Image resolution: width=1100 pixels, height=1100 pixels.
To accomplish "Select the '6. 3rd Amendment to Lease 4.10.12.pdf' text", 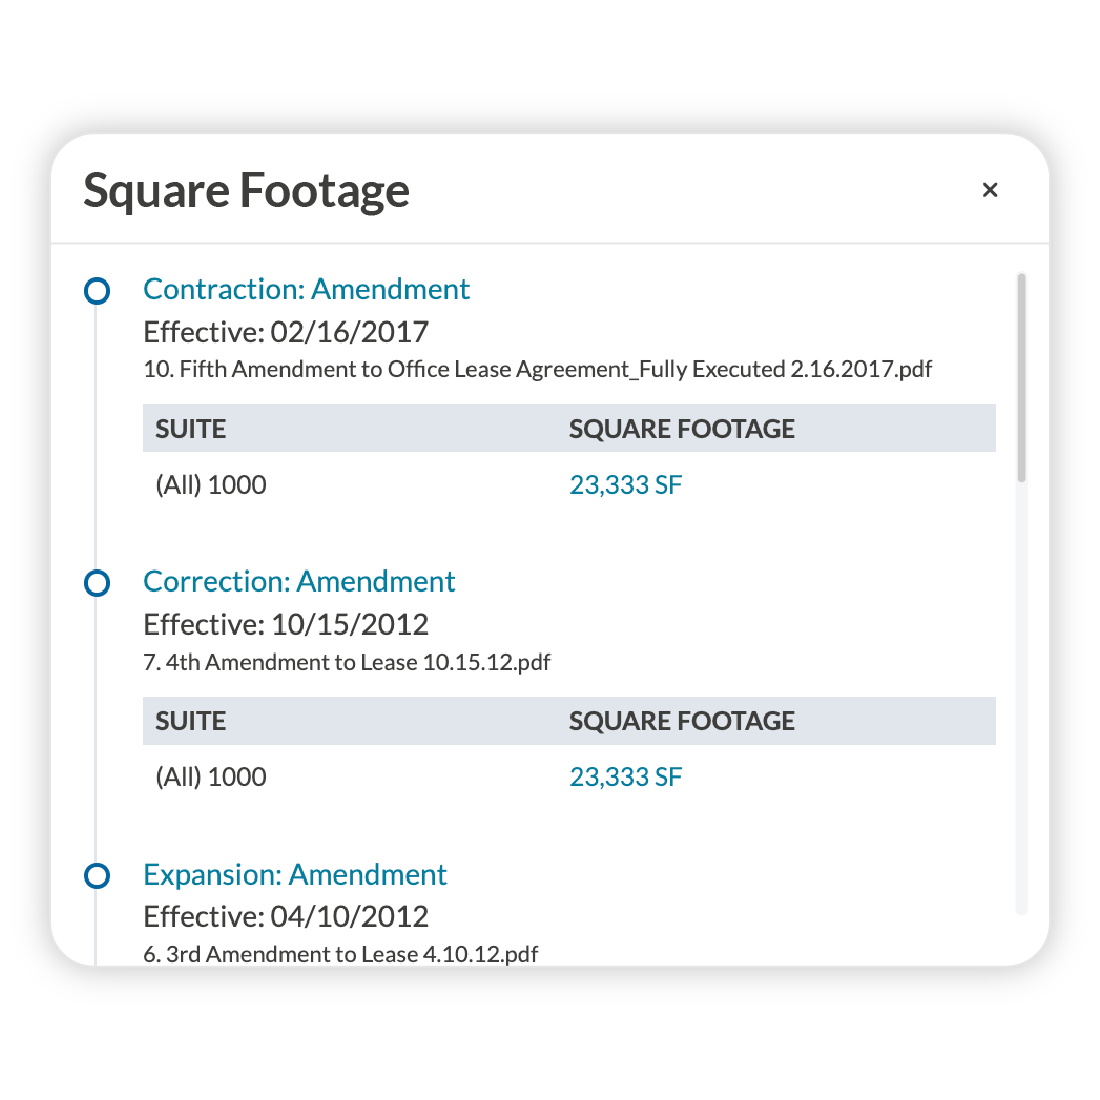I will click(340, 954).
